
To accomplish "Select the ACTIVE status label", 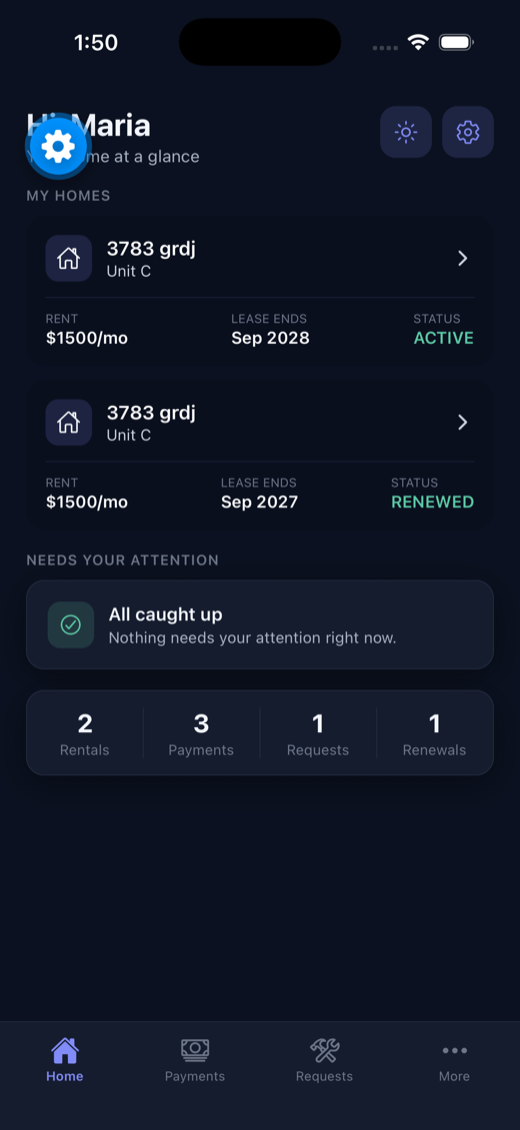I will pyautogui.click(x=444, y=338).
